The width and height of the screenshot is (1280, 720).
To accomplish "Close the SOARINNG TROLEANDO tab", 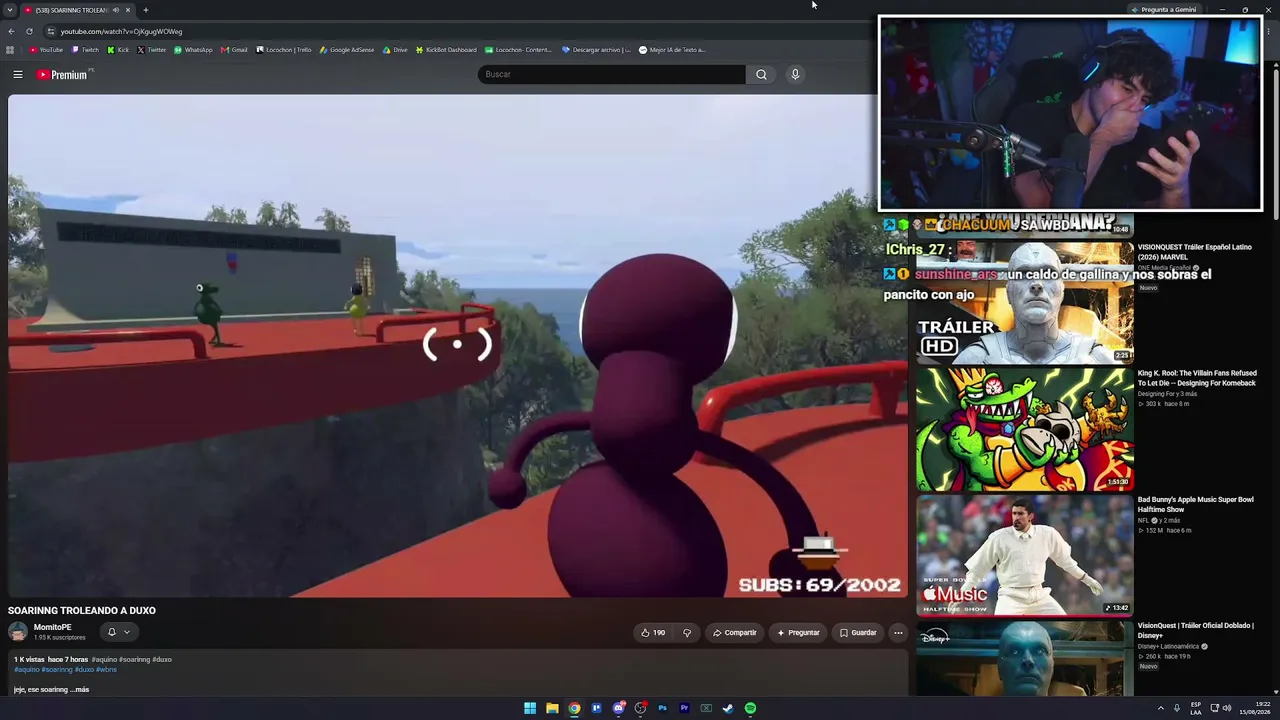I will click(x=128, y=10).
